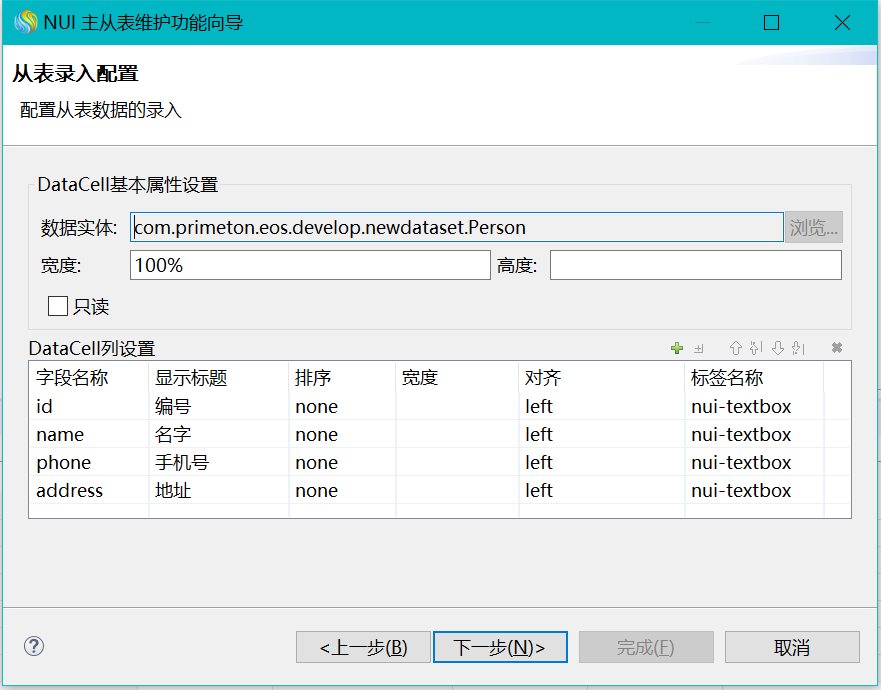Open help with the question mark icon
This screenshot has width=881, height=690.
[34, 646]
